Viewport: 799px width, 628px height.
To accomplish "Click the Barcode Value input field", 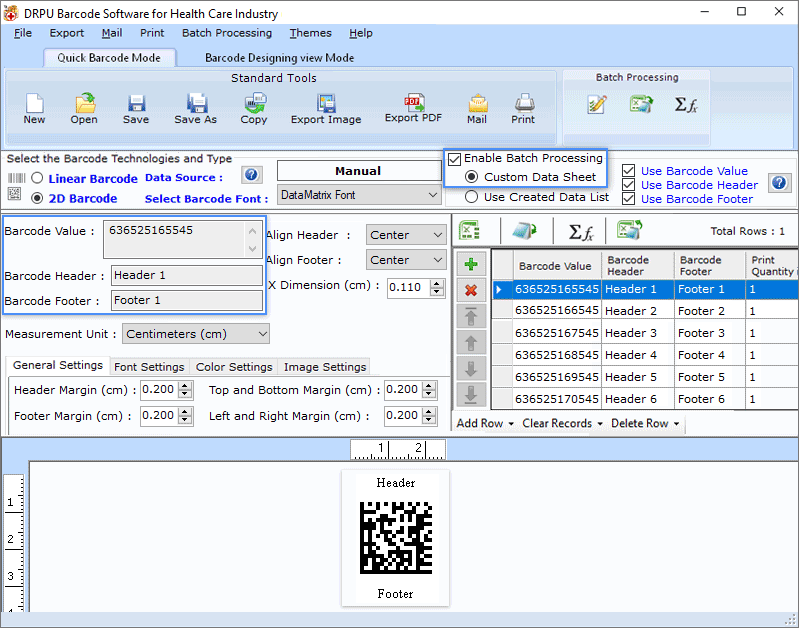I will [182, 239].
